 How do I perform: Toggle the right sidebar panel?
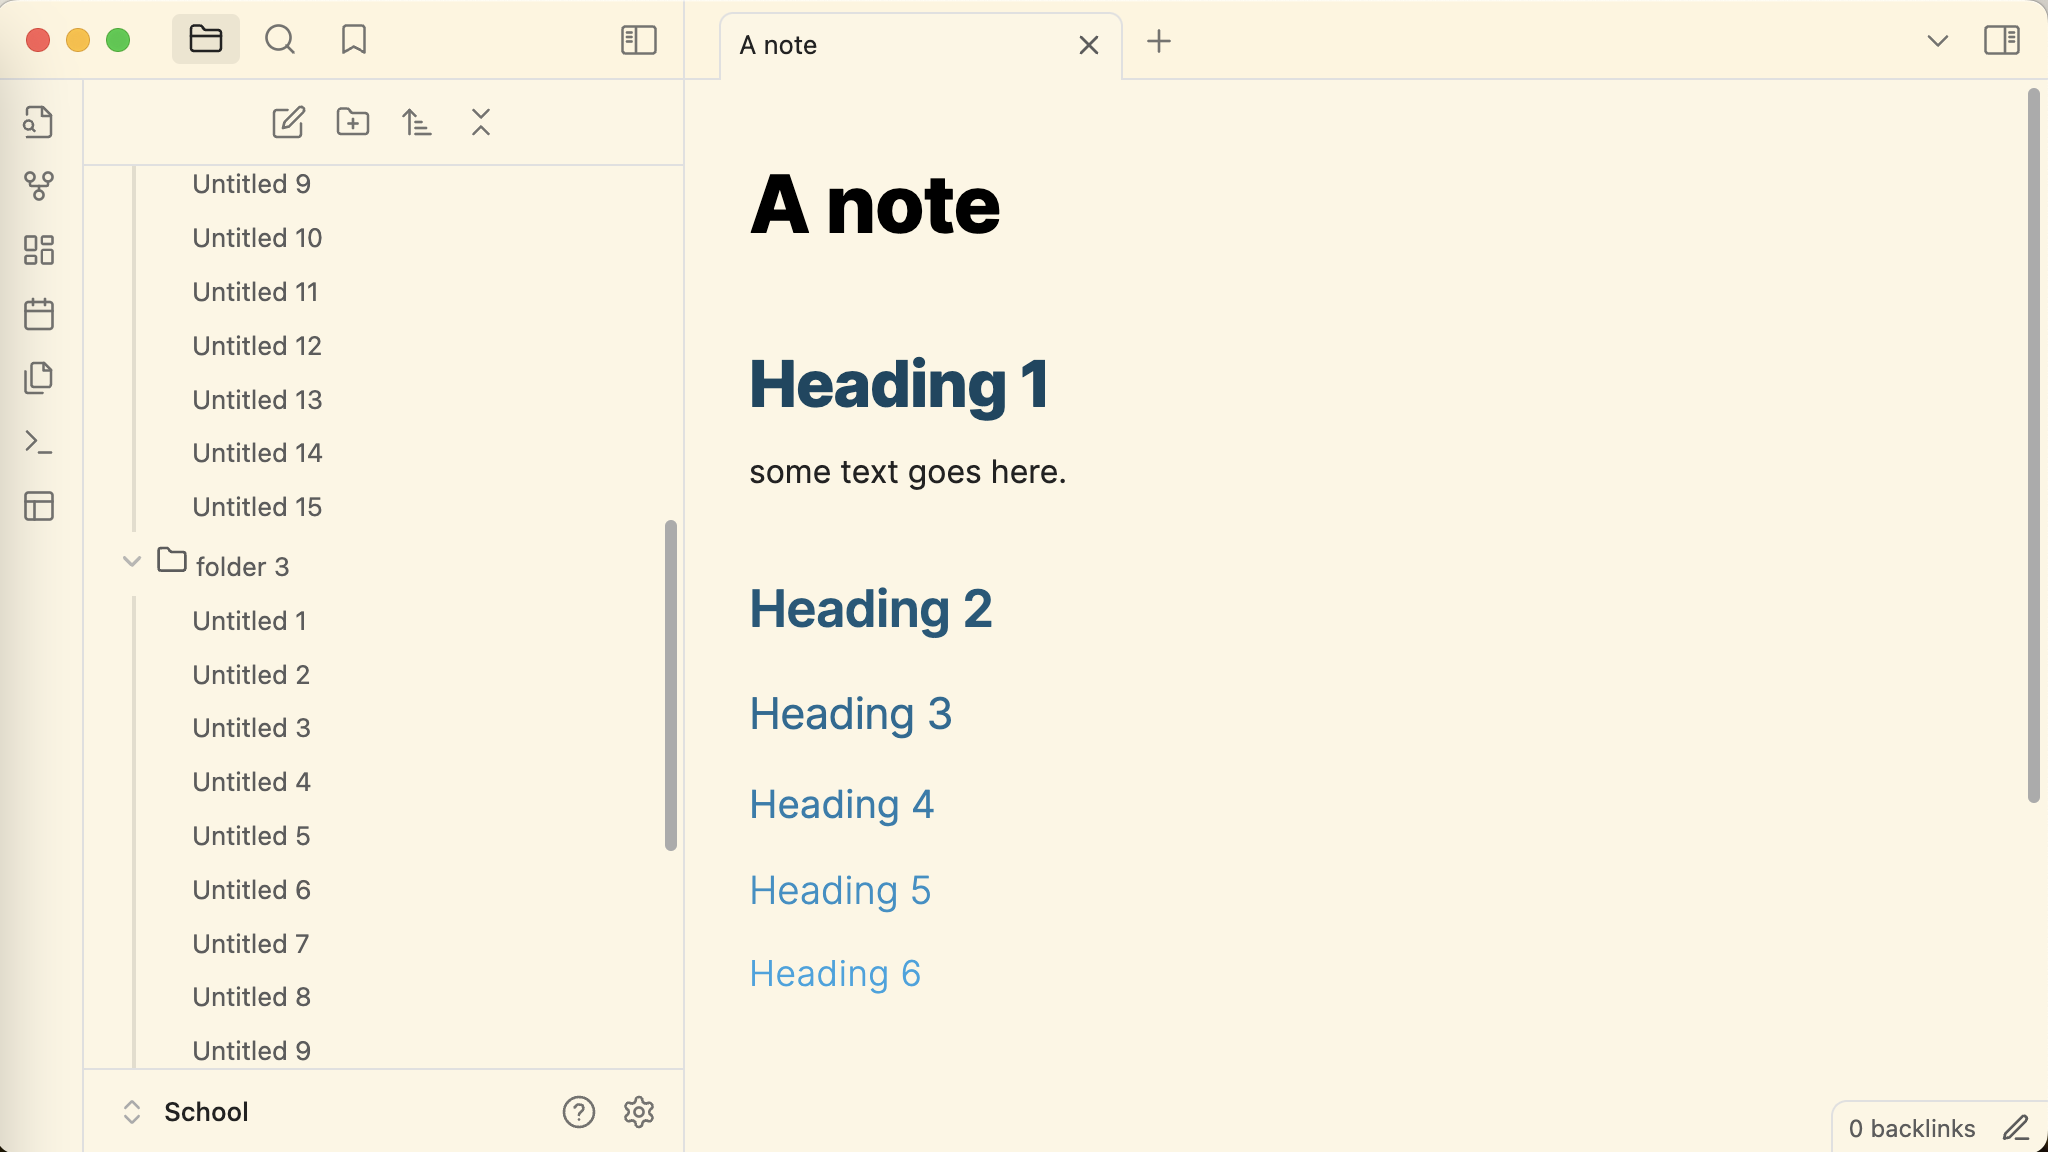pos(2001,40)
